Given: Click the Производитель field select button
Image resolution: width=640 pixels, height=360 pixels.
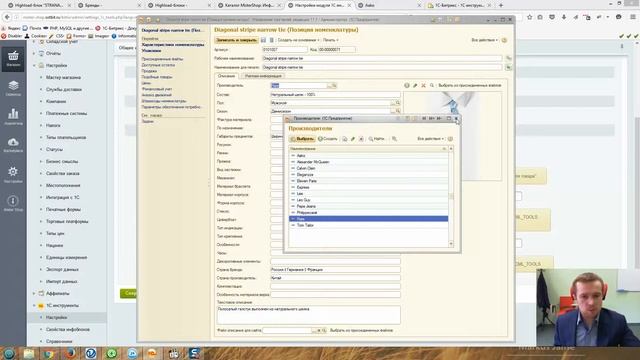Looking at the screenshot, I should coord(329,85).
